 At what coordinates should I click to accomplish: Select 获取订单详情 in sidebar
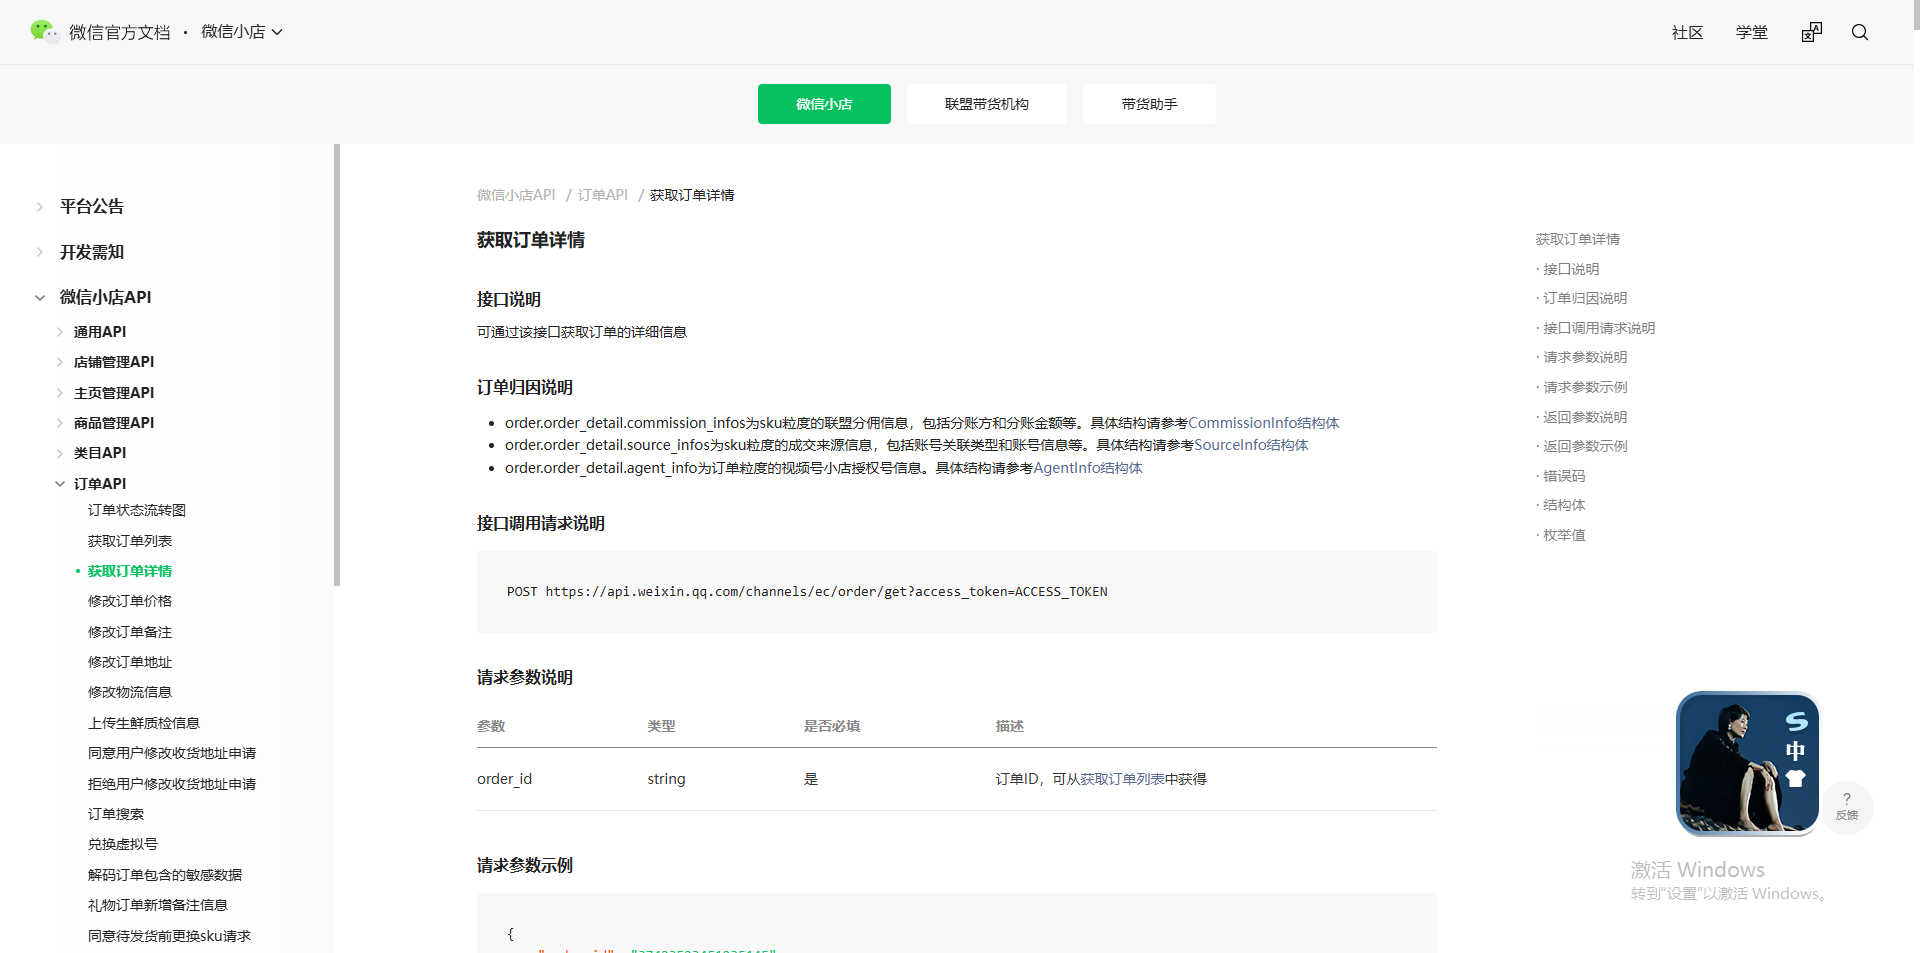point(130,571)
